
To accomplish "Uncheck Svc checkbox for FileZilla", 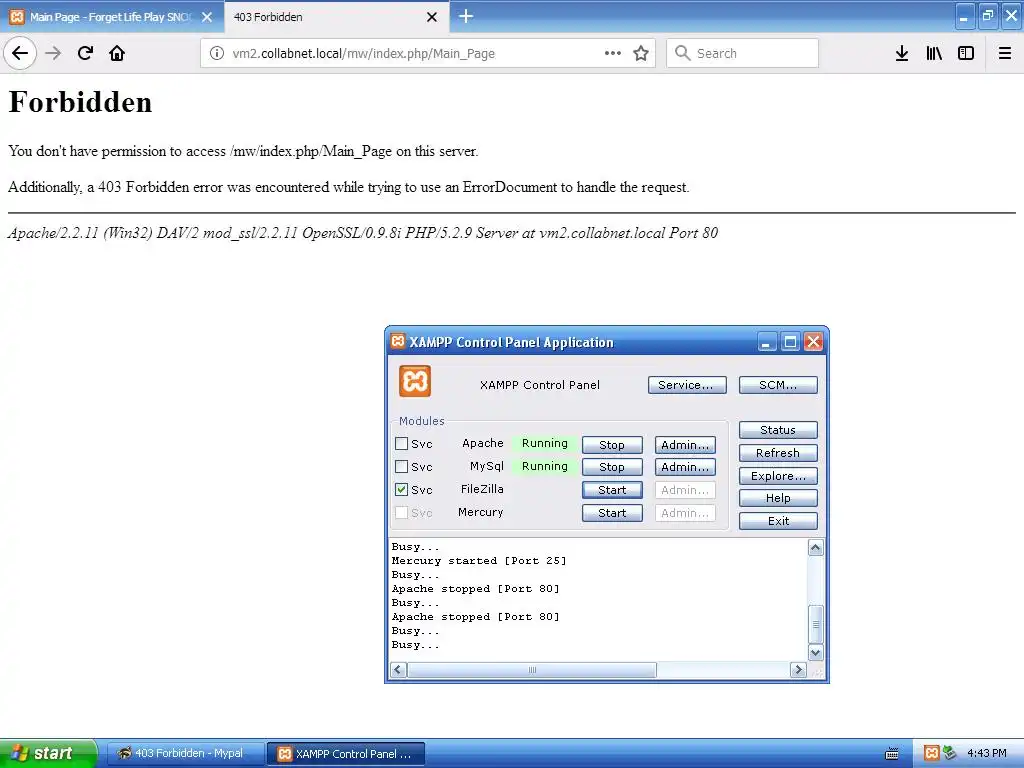I will coord(402,489).
